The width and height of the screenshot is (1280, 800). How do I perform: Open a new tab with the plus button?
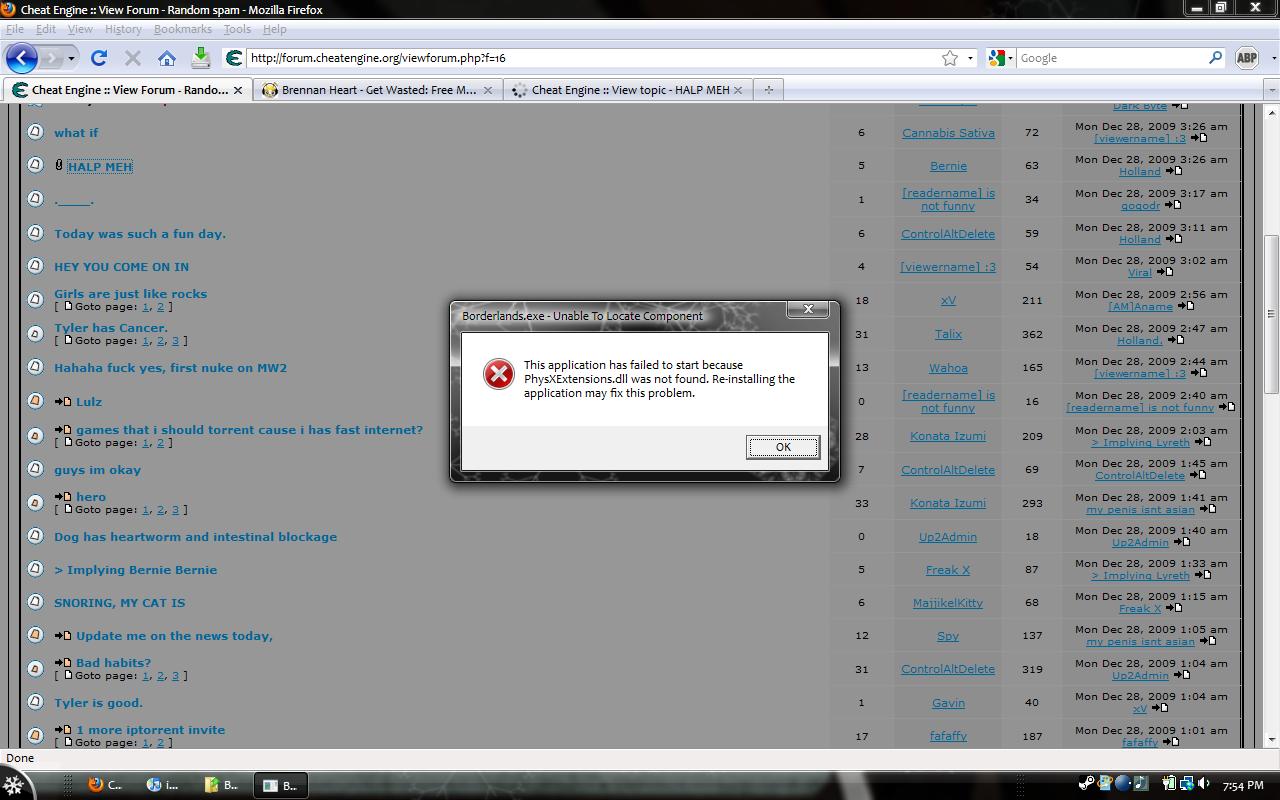click(x=768, y=90)
